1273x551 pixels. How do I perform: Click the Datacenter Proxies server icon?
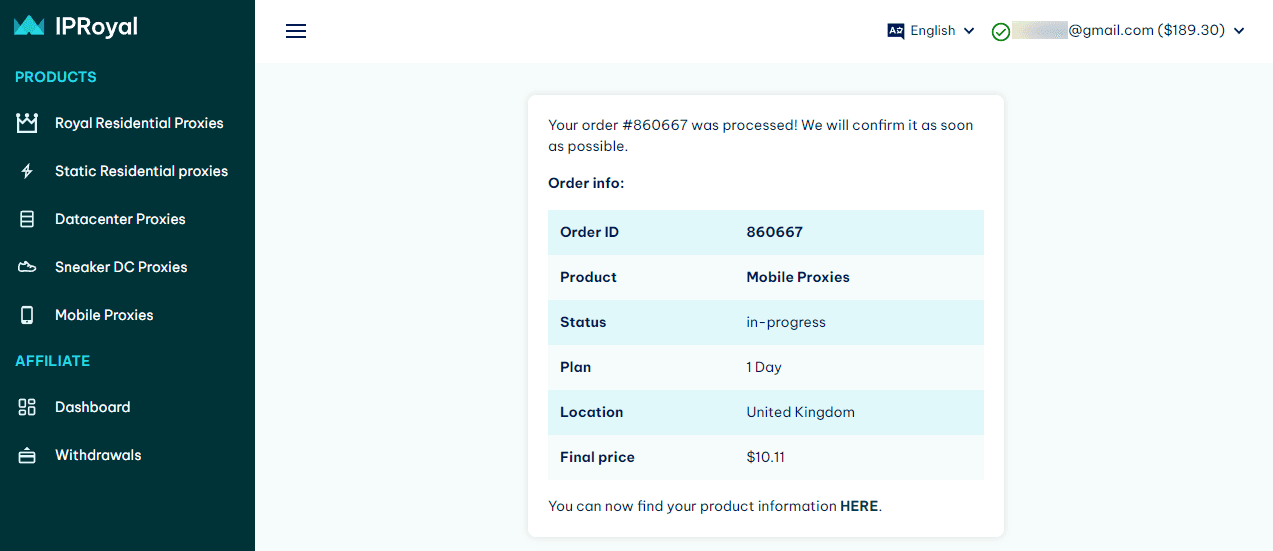[27, 219]
